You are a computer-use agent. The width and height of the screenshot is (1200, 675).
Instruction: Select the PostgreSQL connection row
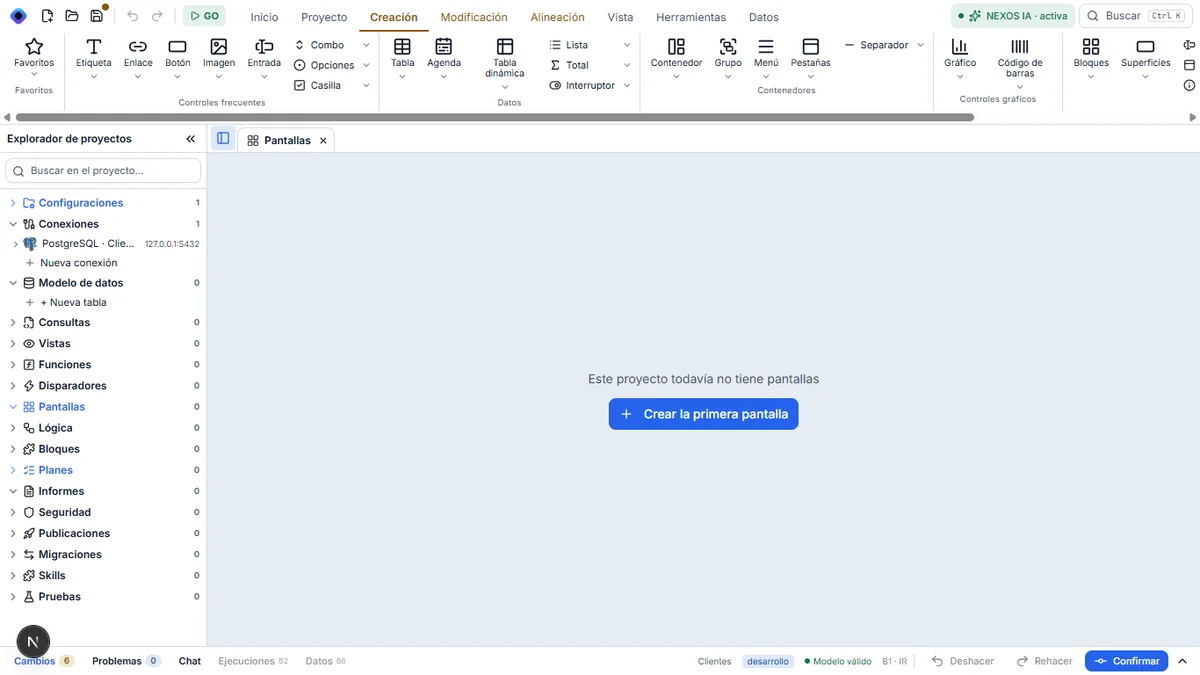click(103, 243)
